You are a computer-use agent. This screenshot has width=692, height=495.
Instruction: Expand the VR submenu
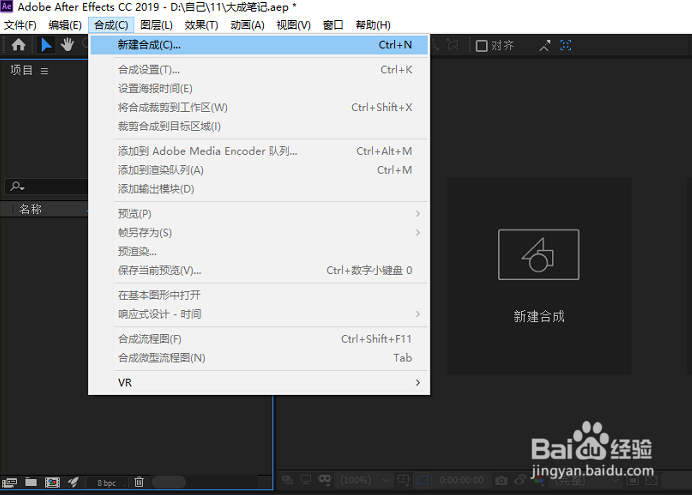click(x=259, y=382)
